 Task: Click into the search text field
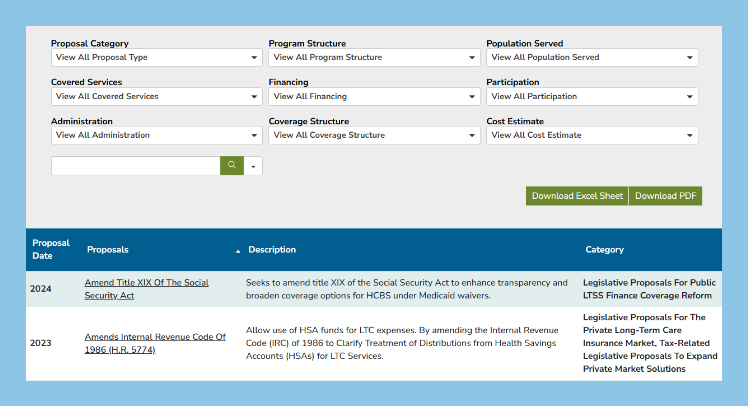pos(135,166)
